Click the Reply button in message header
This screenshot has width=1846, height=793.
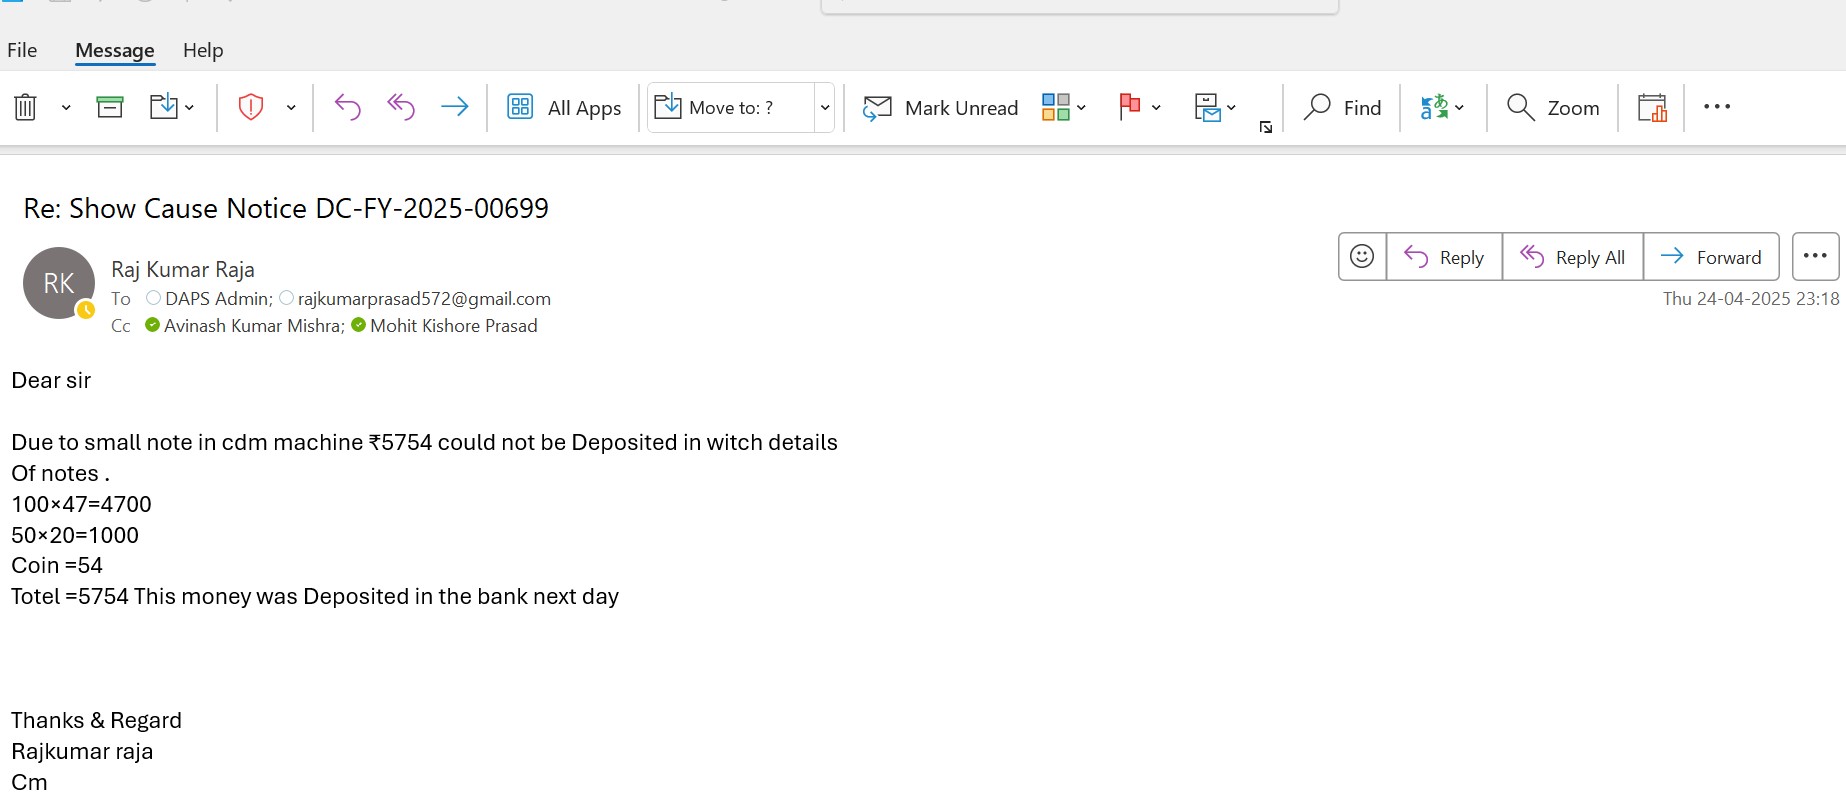click(1444, 257)
